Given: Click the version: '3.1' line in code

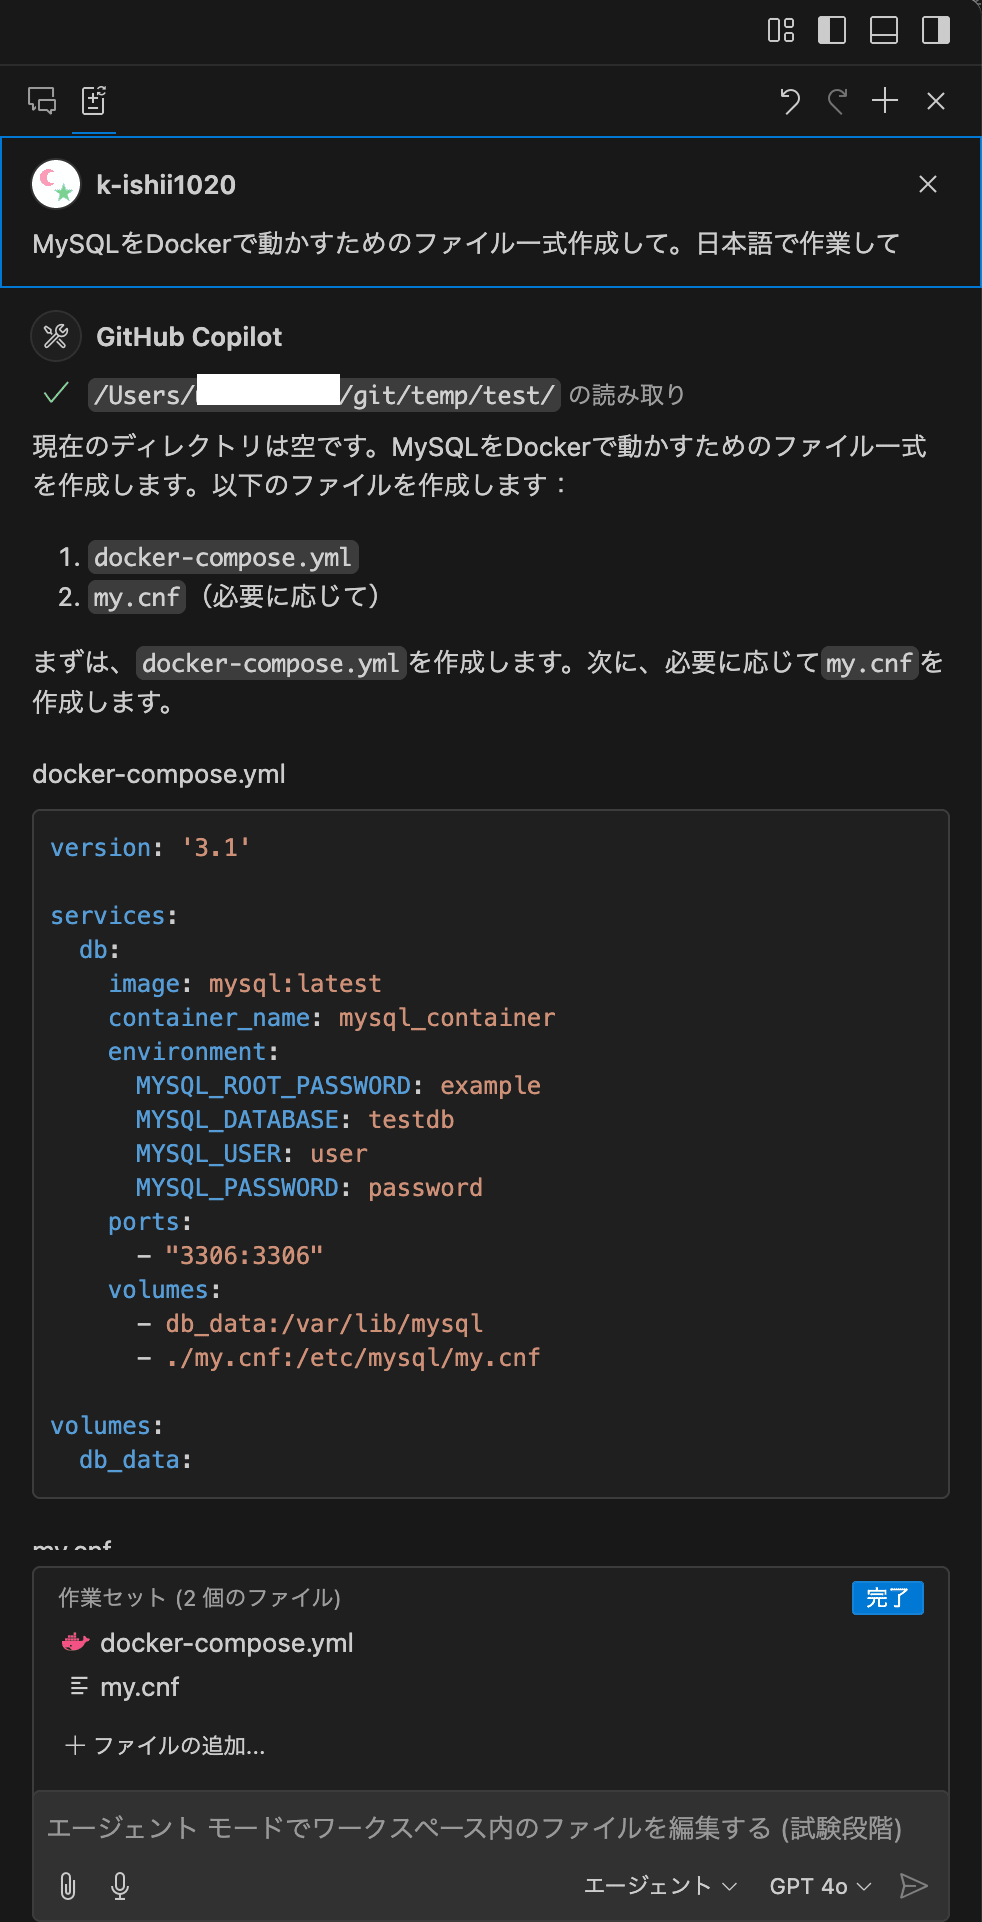Looking at the screenshot, I should [x=150, y=848].
